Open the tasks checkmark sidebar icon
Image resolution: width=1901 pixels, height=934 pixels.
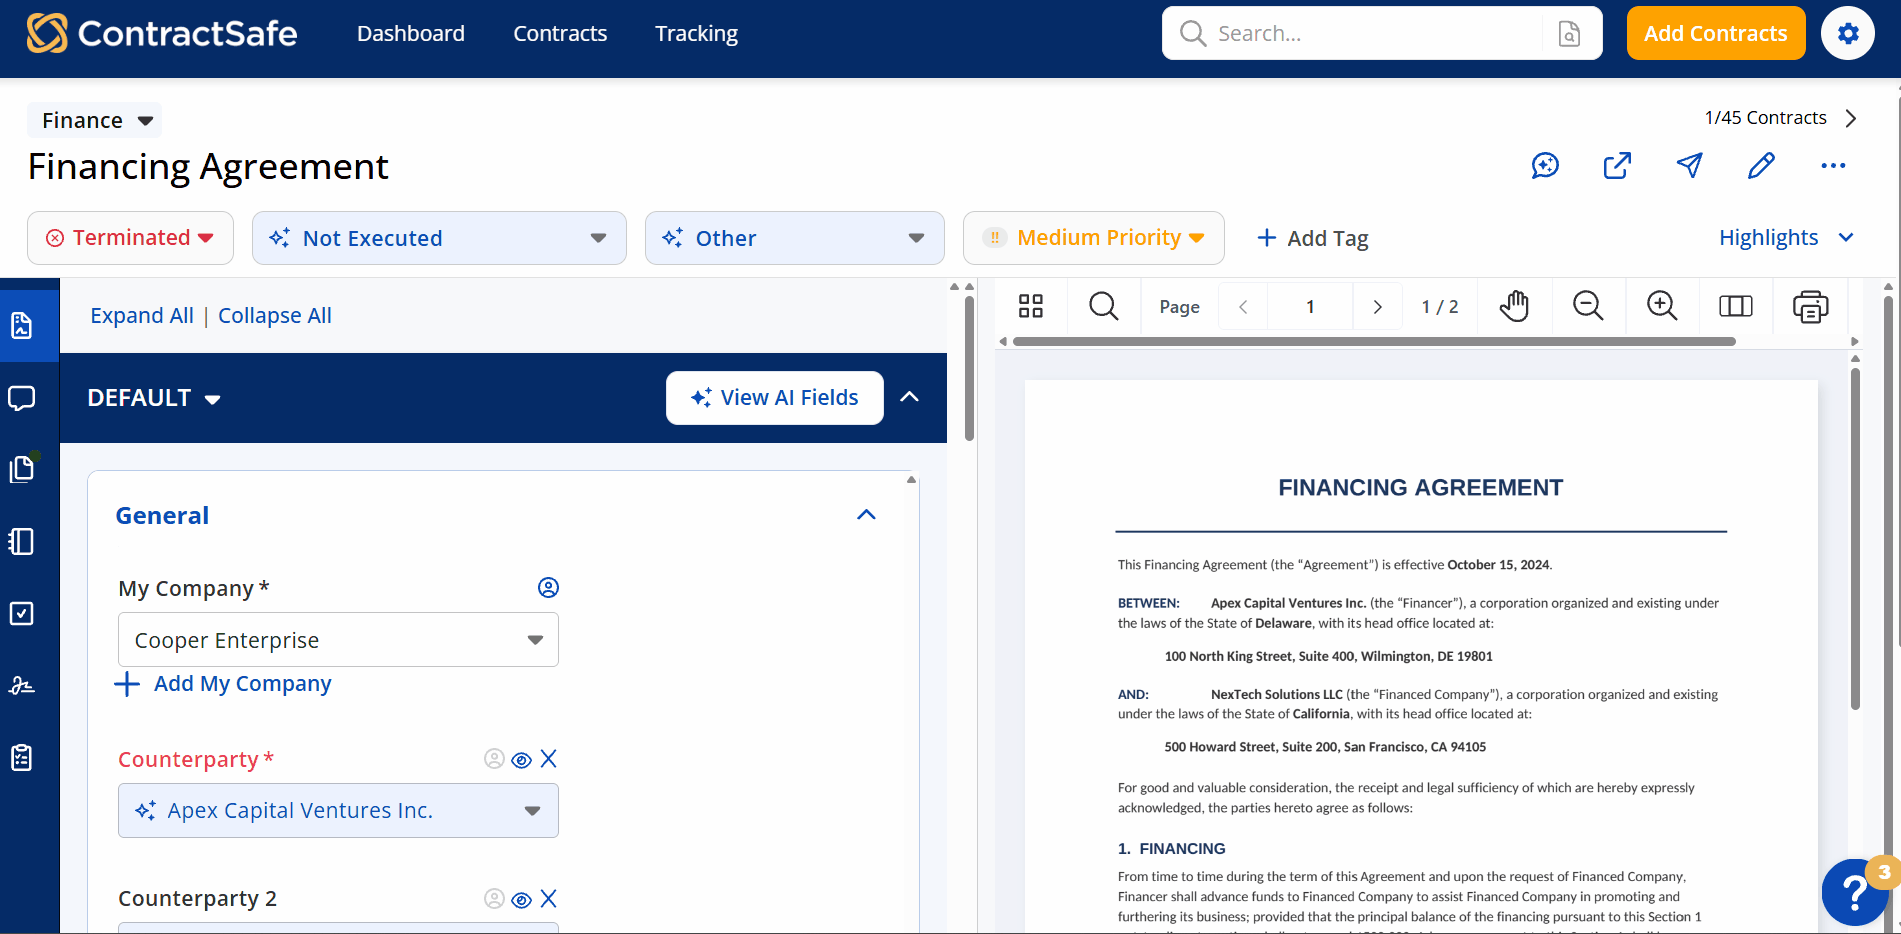22,613
